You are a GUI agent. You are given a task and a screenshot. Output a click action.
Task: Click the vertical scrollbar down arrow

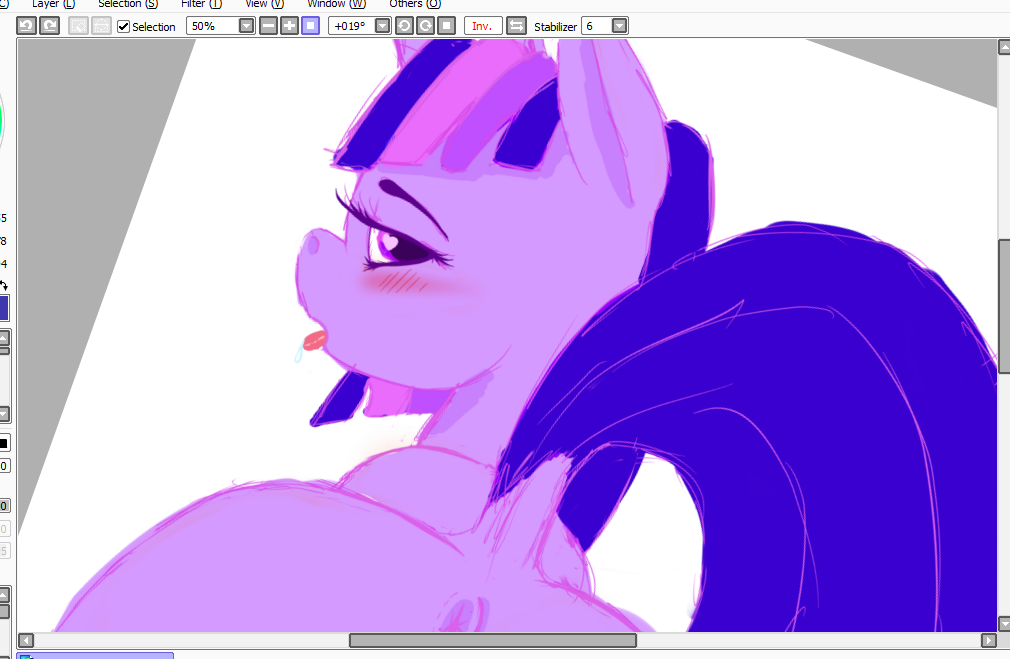pyautogui.click(x=1004, y=624)
